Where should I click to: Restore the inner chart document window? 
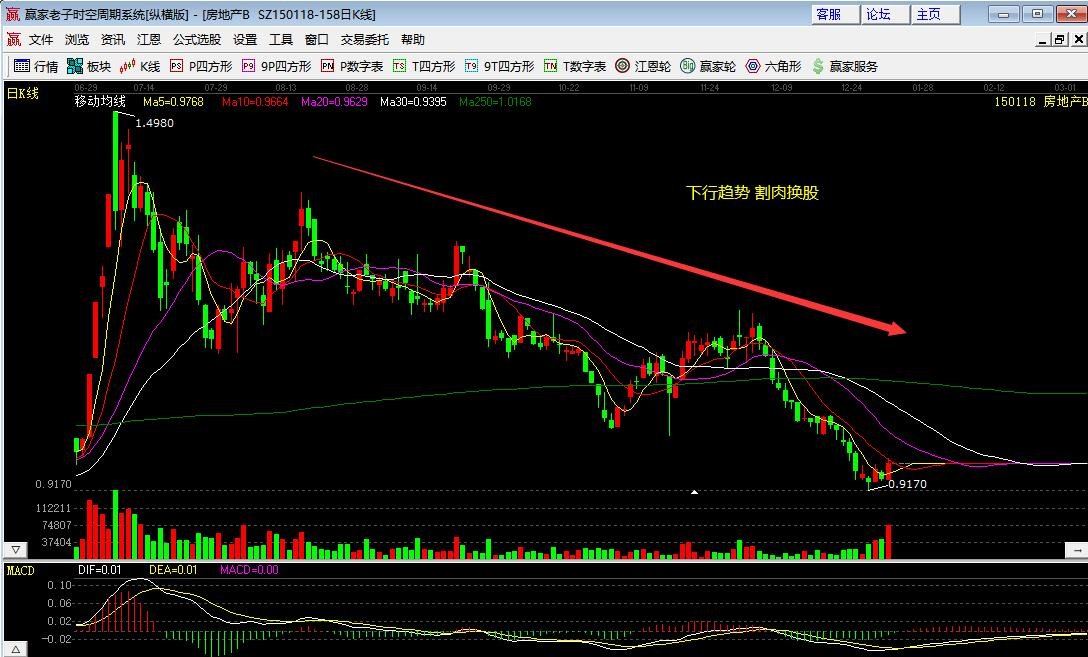tap(1060, 40)
